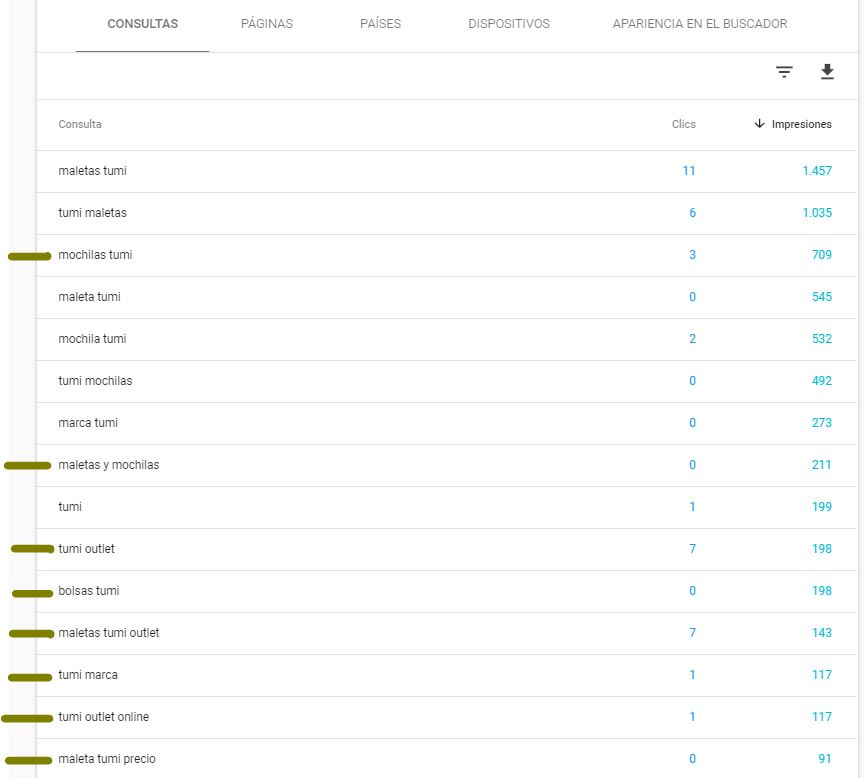Open the PAÍSES tab
This screenshot has width=864, height=778.
point(380,24)
